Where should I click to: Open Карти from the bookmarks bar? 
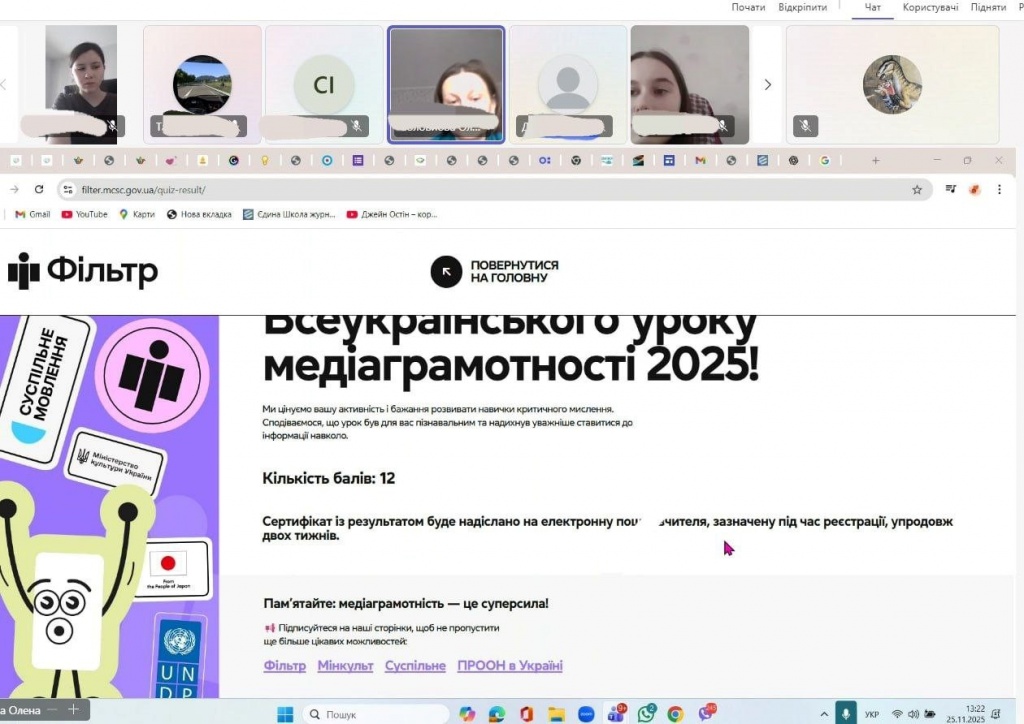pos(137,213)
